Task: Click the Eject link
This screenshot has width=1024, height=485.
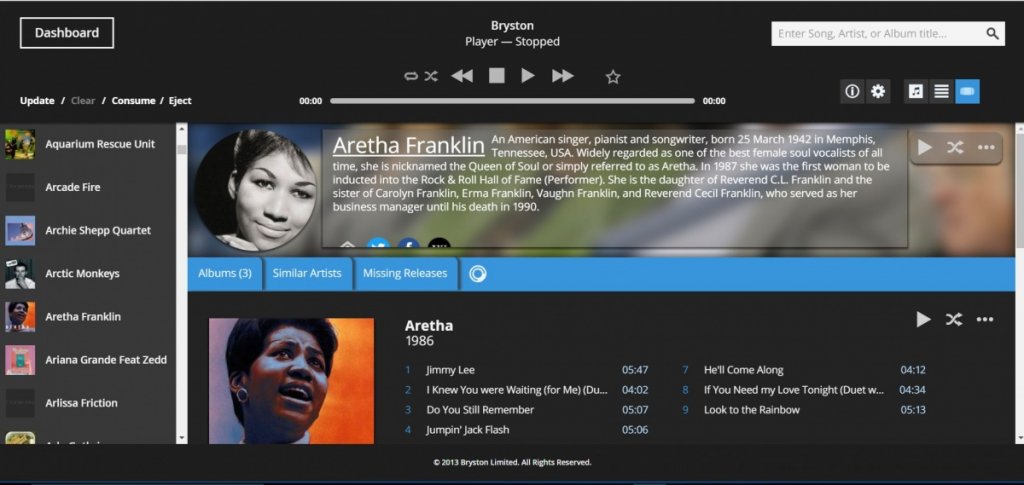Action: [x=180, y=101]
